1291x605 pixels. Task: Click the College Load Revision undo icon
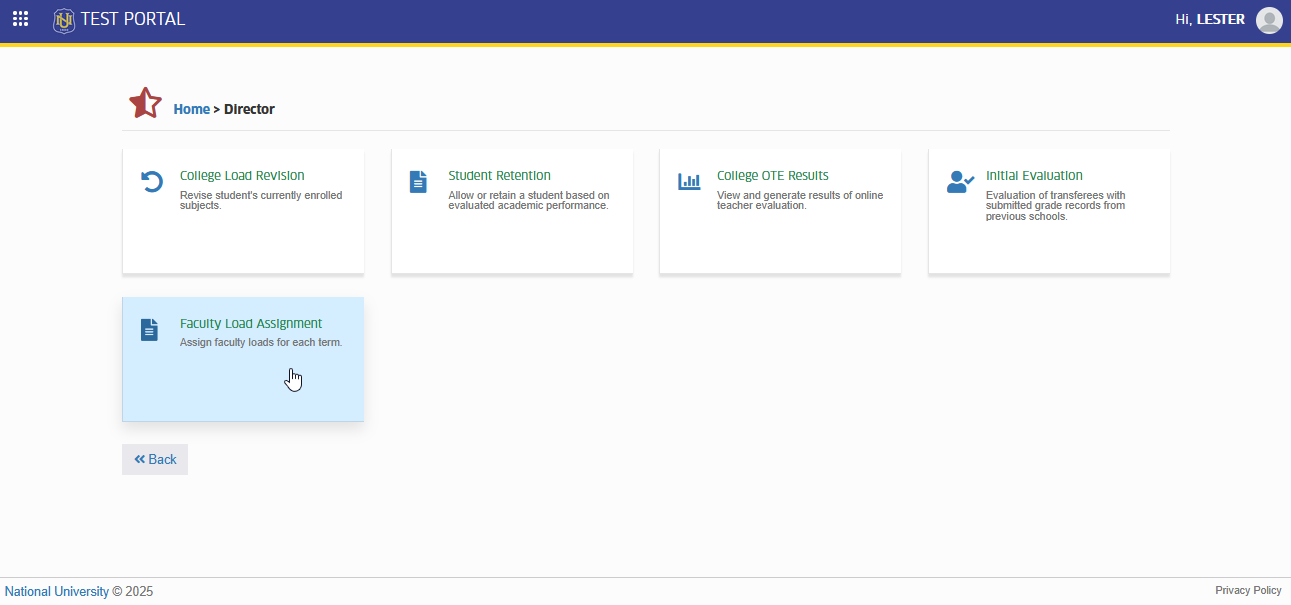[x=151, y=182]
